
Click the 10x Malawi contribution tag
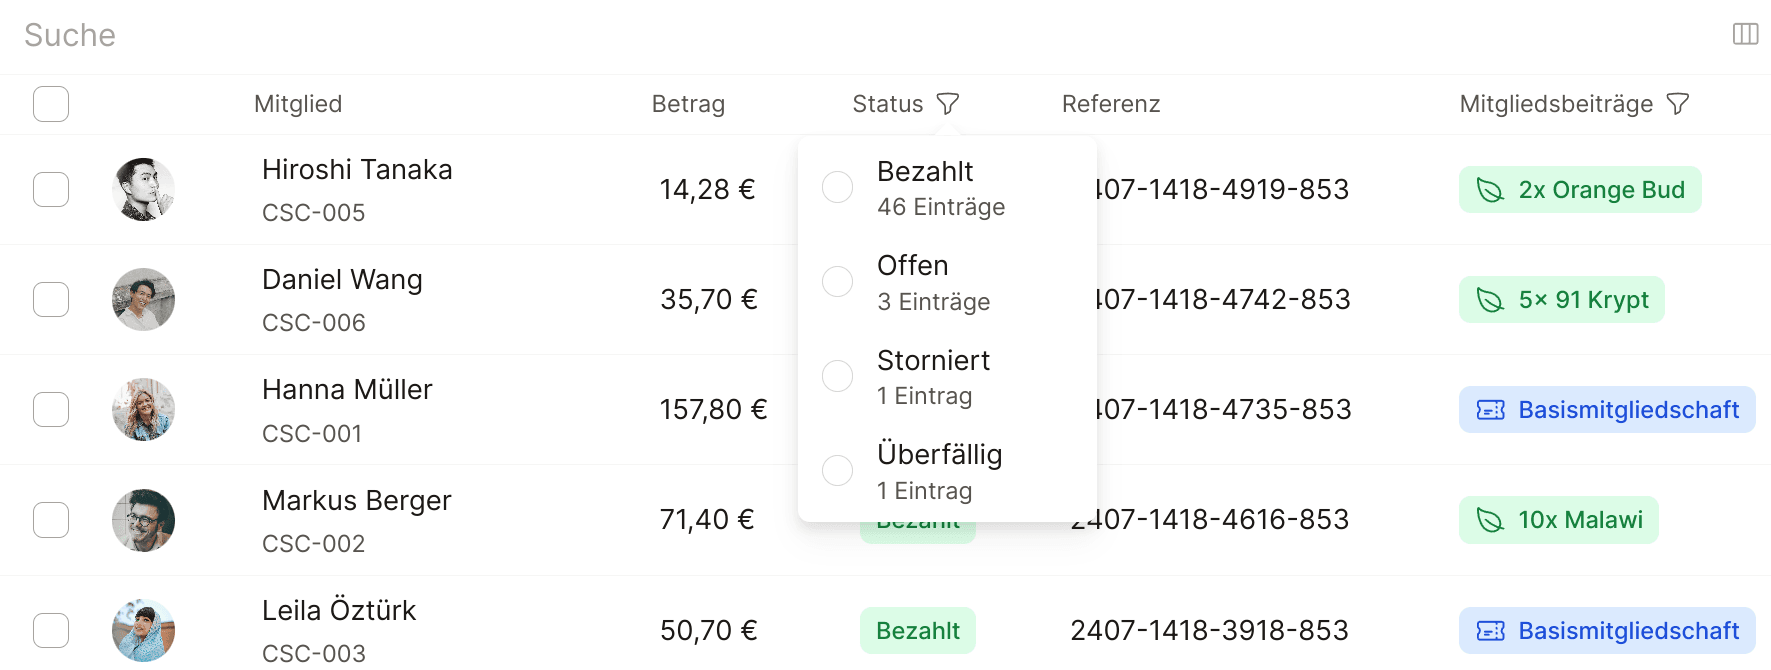point(1559,520)
